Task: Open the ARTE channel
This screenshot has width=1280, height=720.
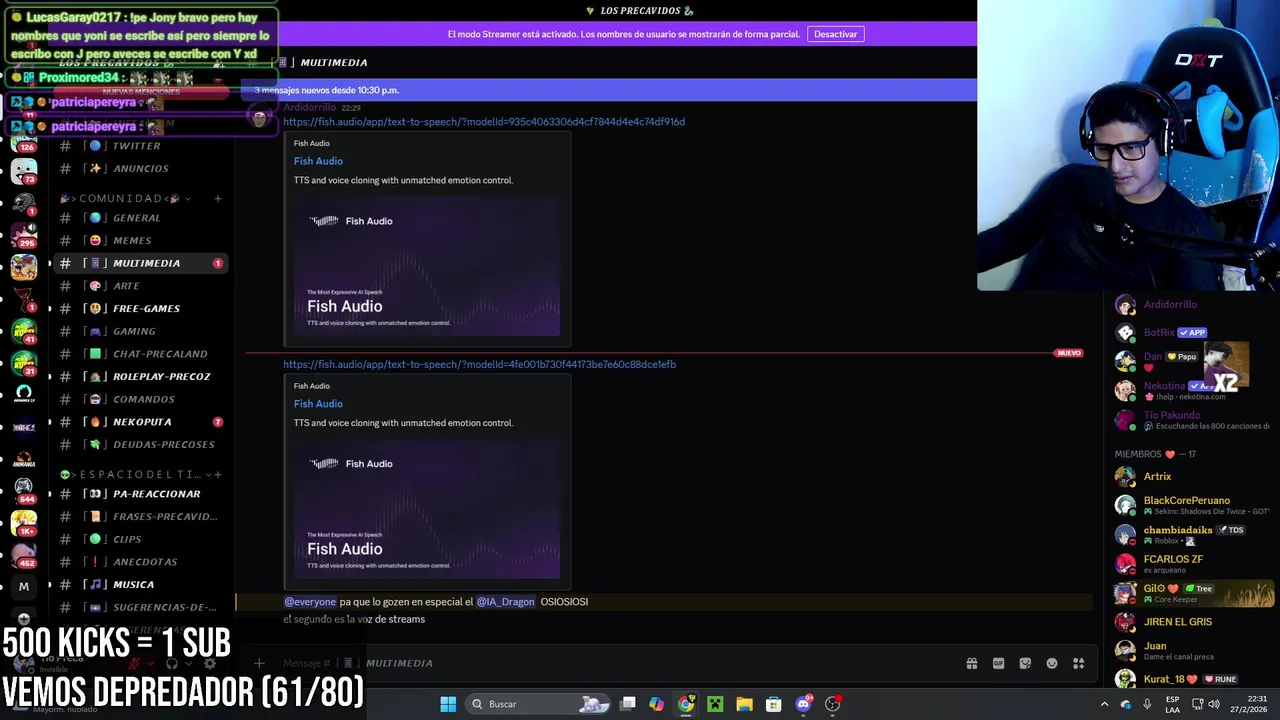Action: 140,286
